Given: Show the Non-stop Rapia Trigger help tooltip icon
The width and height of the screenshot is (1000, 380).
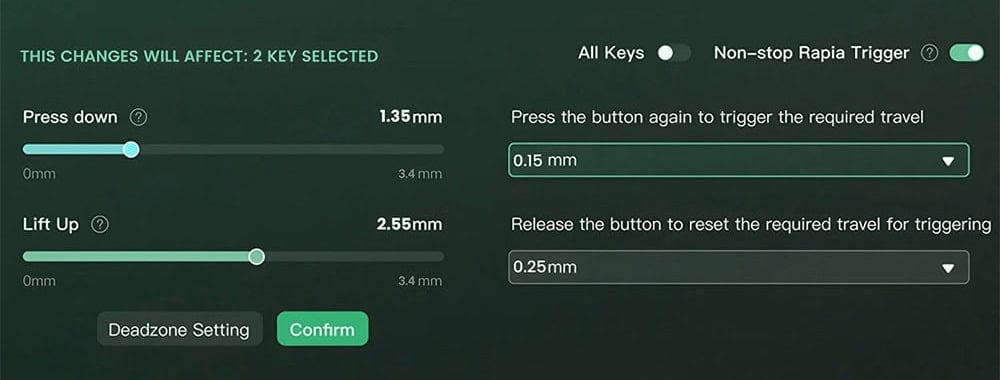Looking at the screenshot, I should (x=930, y=54).
